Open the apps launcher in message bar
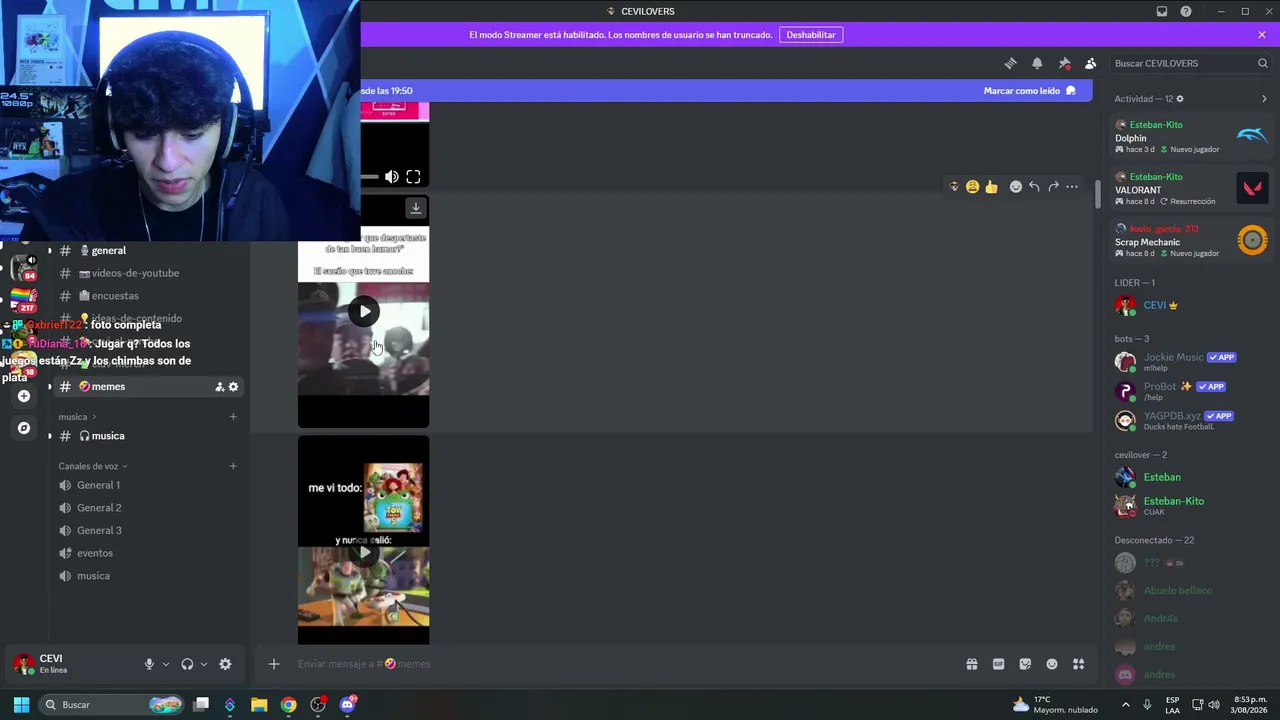 pos(1079,664)
